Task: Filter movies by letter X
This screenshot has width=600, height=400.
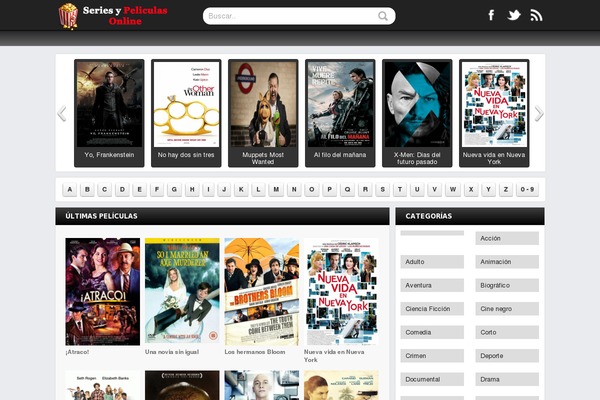Action: coord(471,189)
